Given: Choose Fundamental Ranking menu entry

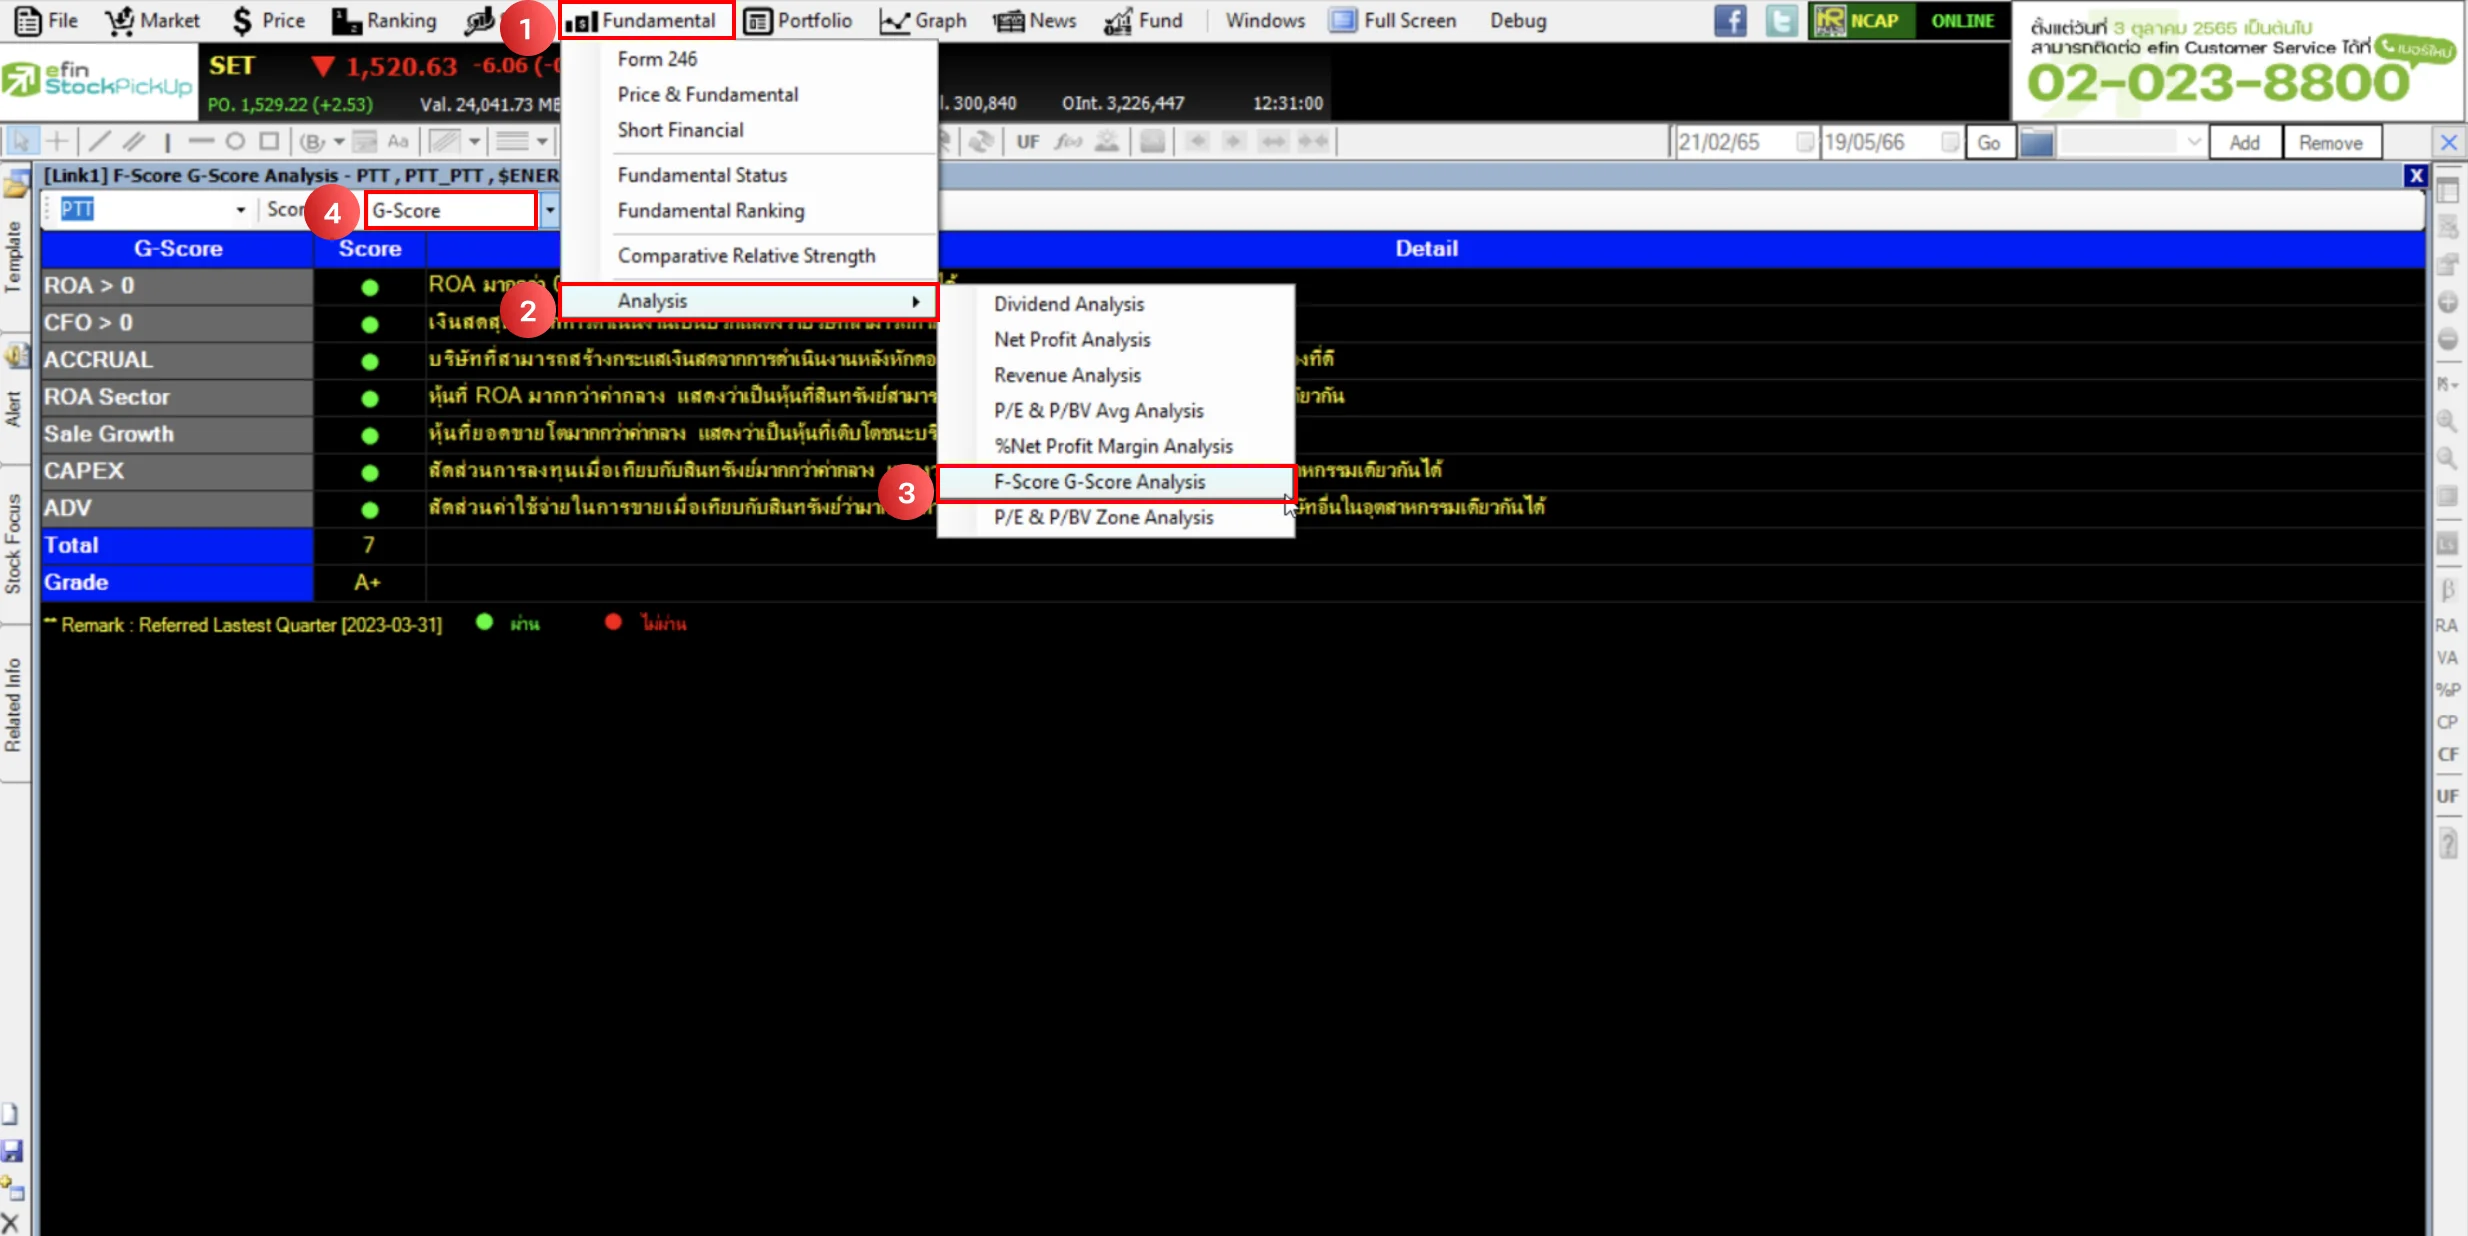Looking at the screenshot, I should (710, 211).
